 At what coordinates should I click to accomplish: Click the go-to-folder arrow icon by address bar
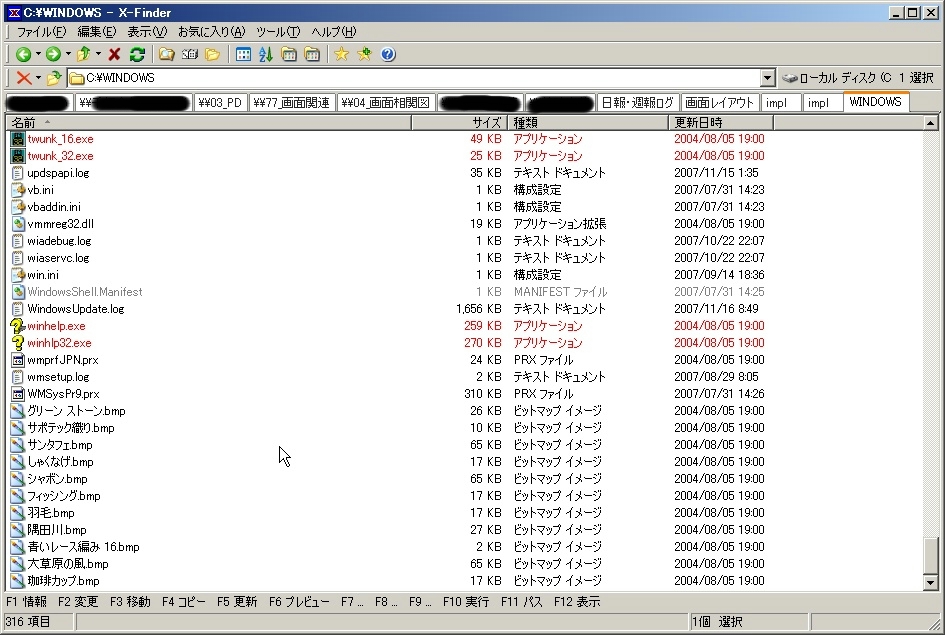pos(54,78)
